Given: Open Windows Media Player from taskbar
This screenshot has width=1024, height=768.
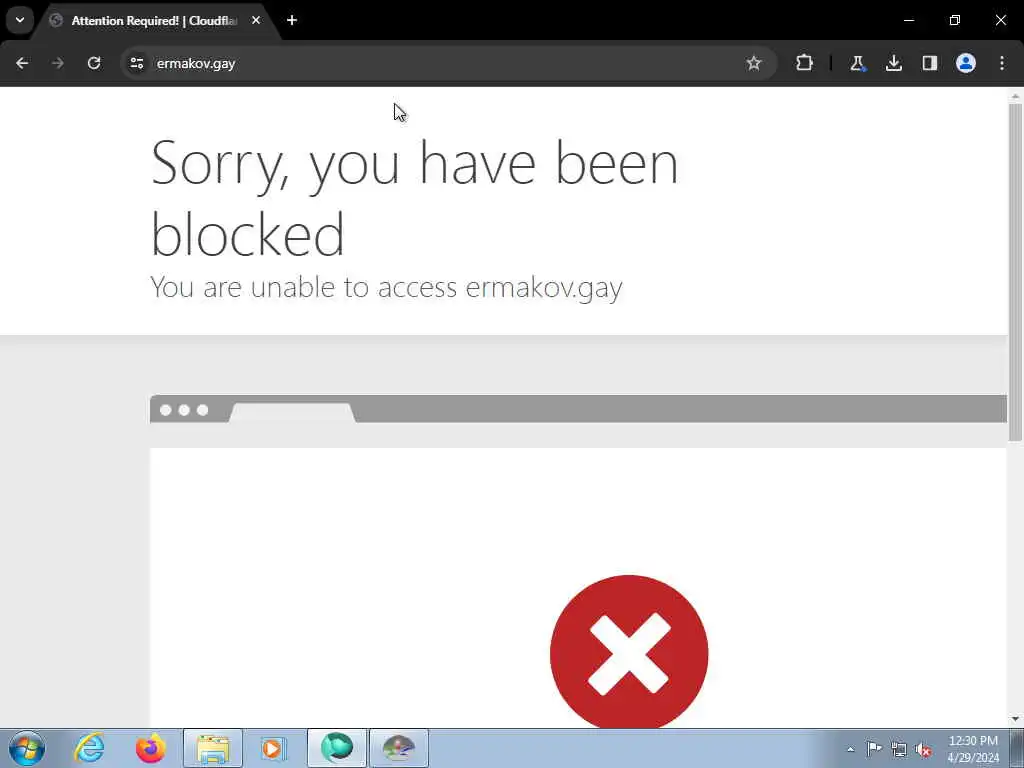Looking at the screenshot, I should click(273, 748).
